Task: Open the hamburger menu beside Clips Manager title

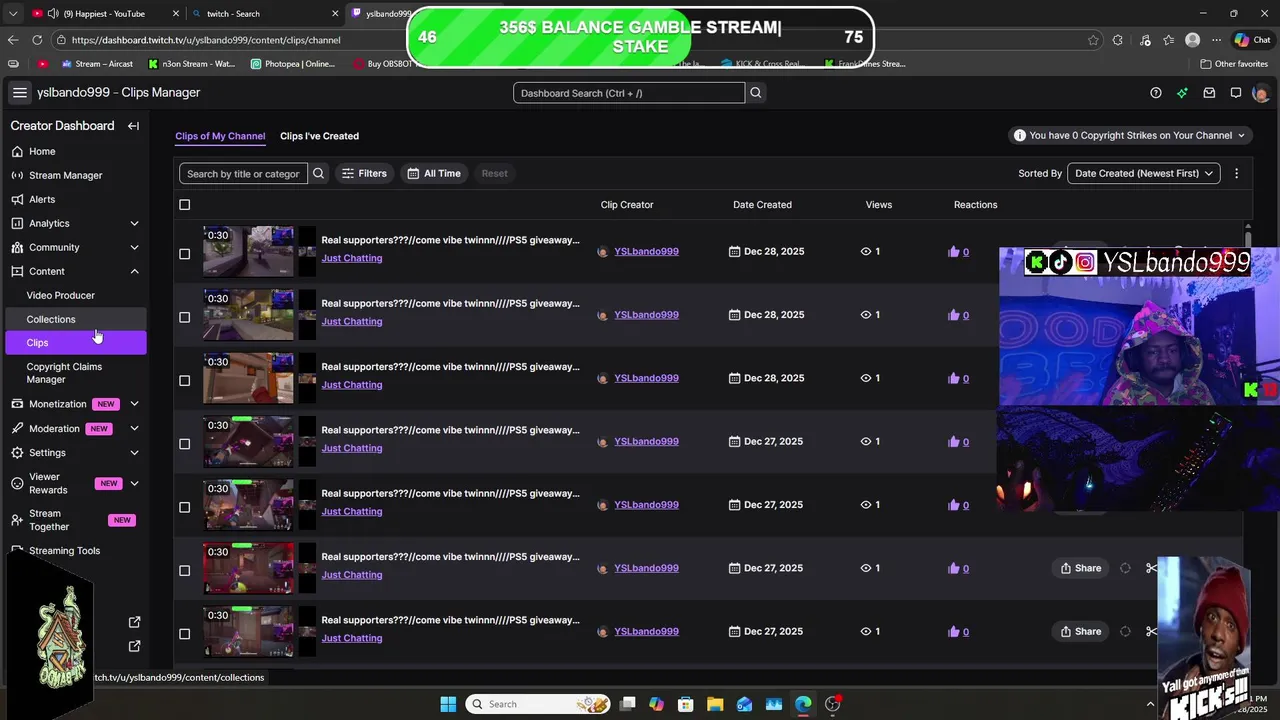Action: coord(19,92)
